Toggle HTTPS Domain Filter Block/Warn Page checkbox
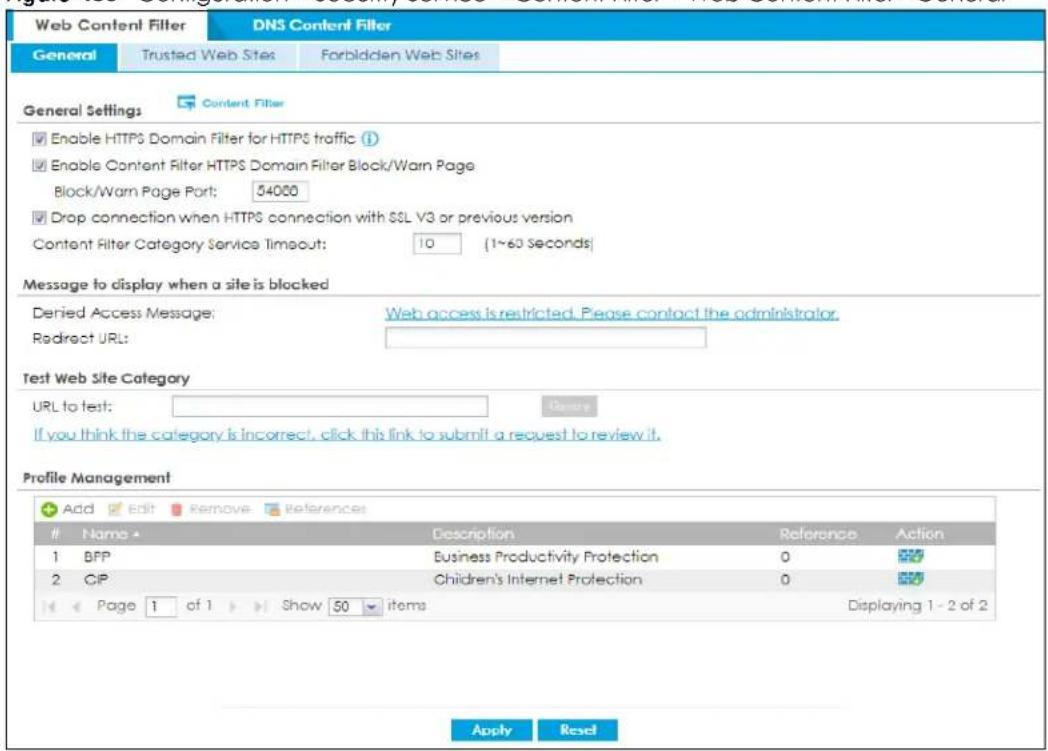Screen dimensions: 1048x751 pos(39,166)
